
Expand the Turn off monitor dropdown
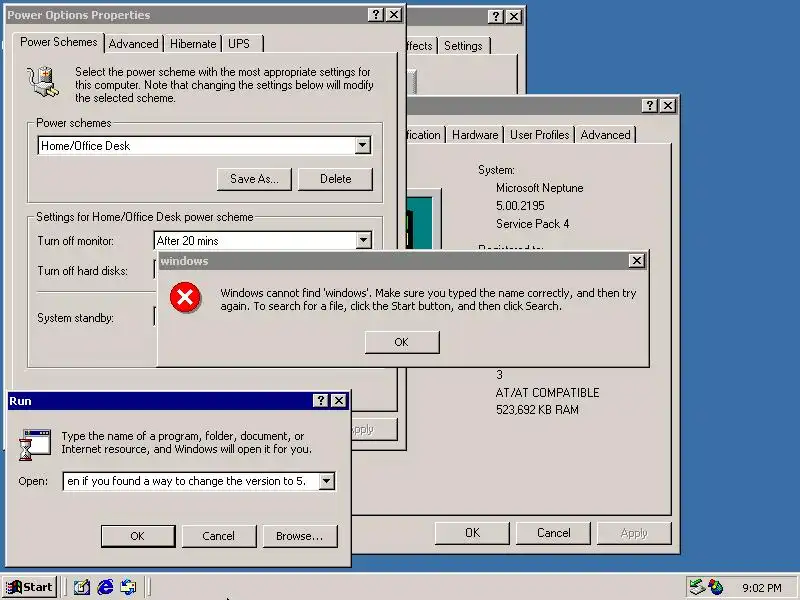(x=363, y=240)
